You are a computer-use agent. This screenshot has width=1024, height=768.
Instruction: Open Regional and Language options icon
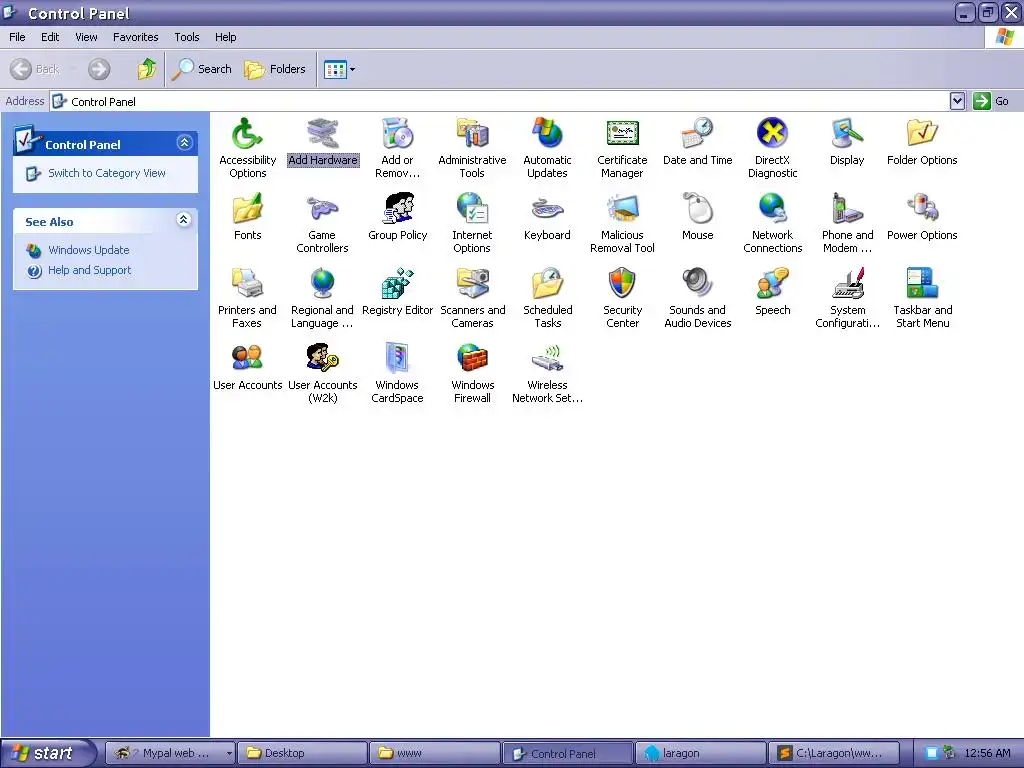(323, 284)
